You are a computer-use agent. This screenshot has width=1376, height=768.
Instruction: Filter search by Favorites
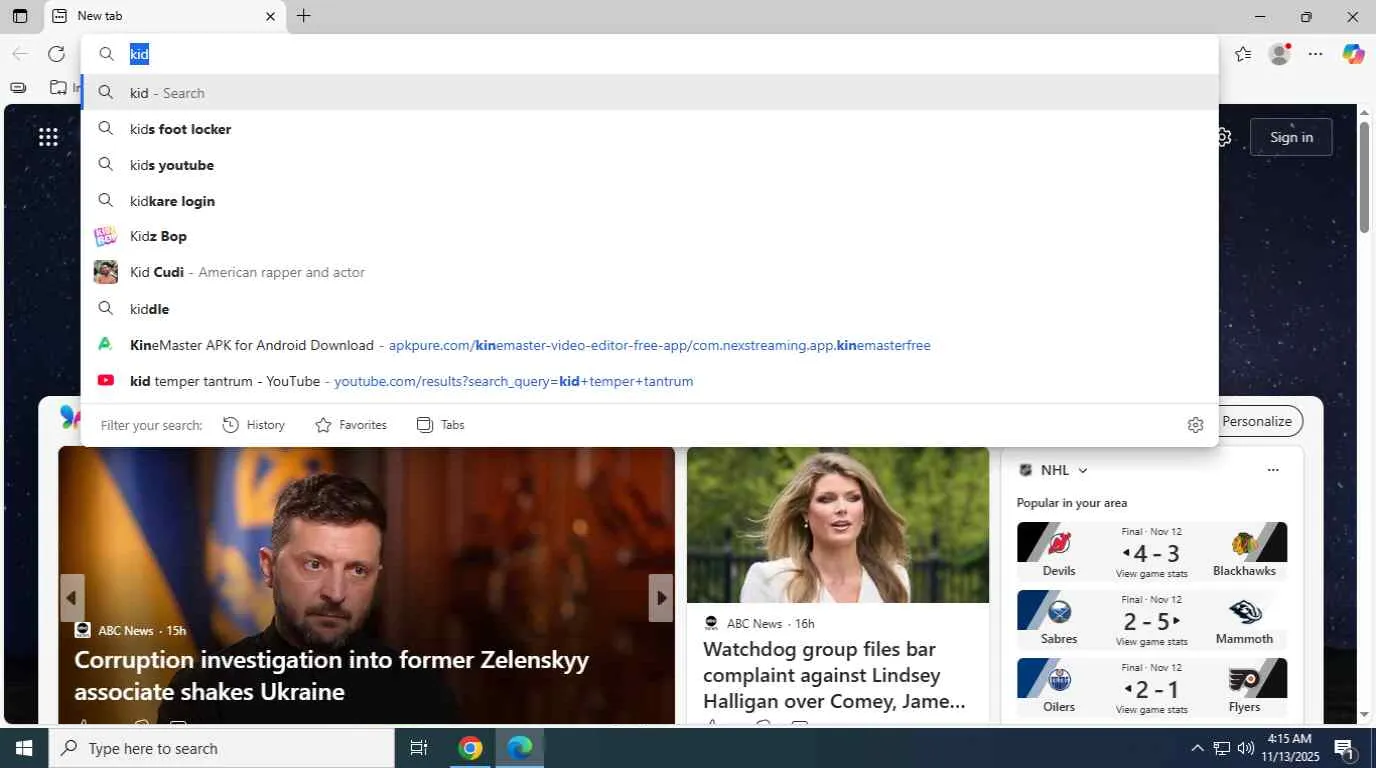point(351,425)
